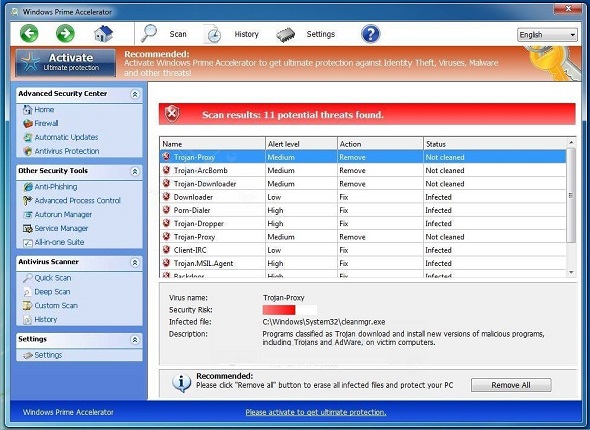Click the Antivirus Protection shield icon

(27, 151)
